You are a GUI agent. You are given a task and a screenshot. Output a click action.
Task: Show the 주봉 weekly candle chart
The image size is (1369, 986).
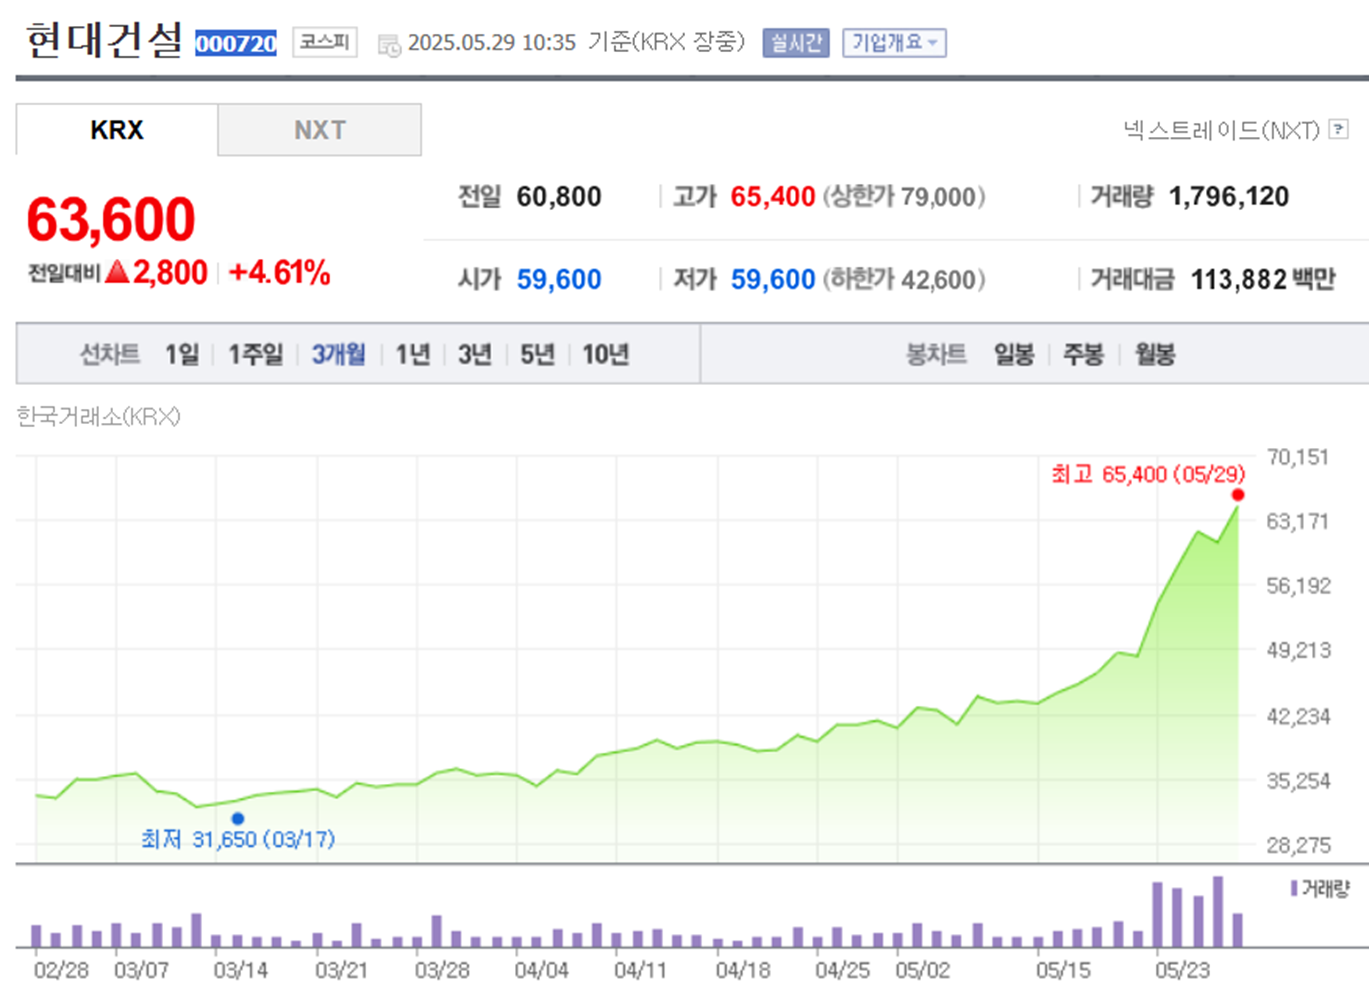(1083, 354)
